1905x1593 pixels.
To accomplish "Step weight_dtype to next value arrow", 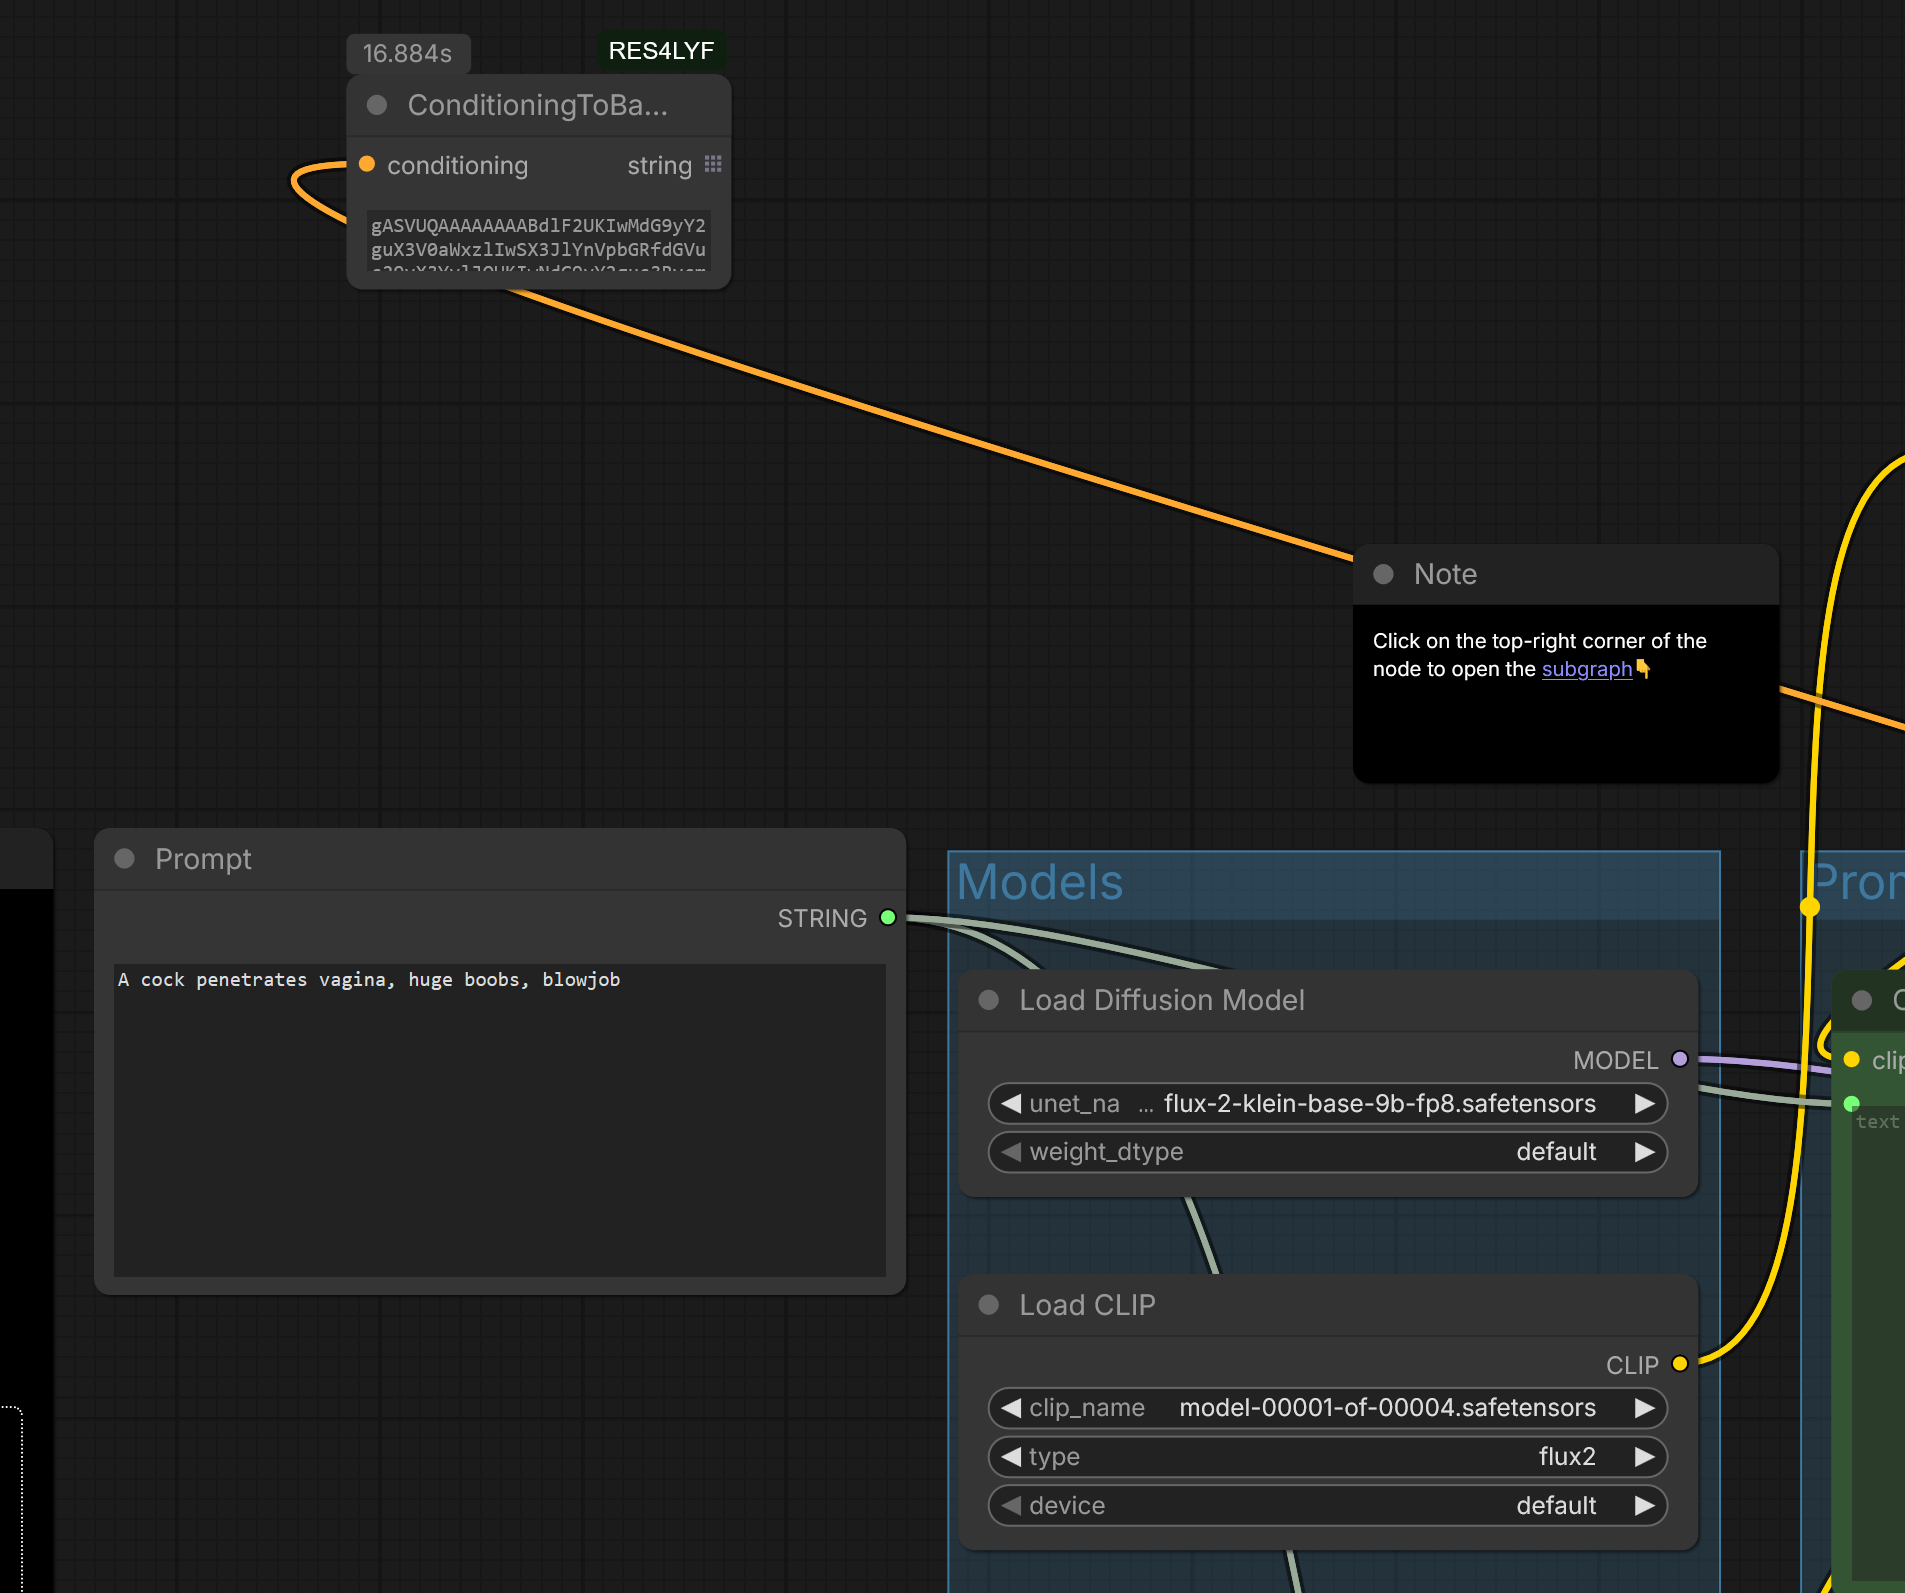I will point(1645,1151).
